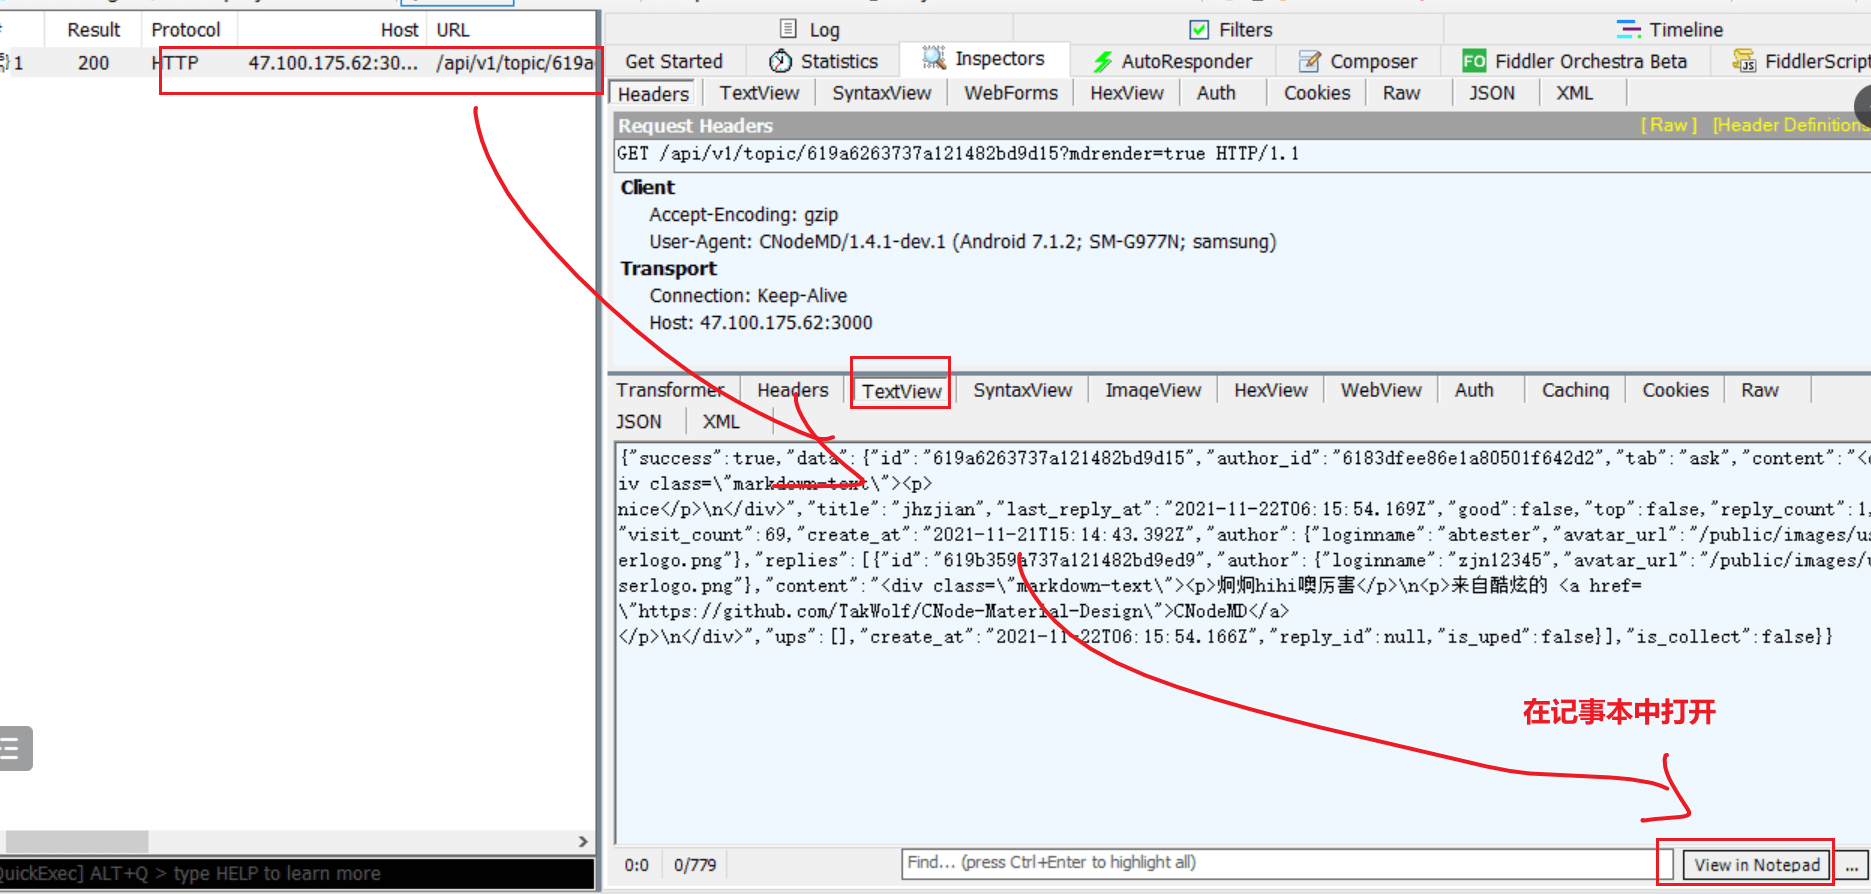Click the FiddlerScript JS icon

[1743, 61]
